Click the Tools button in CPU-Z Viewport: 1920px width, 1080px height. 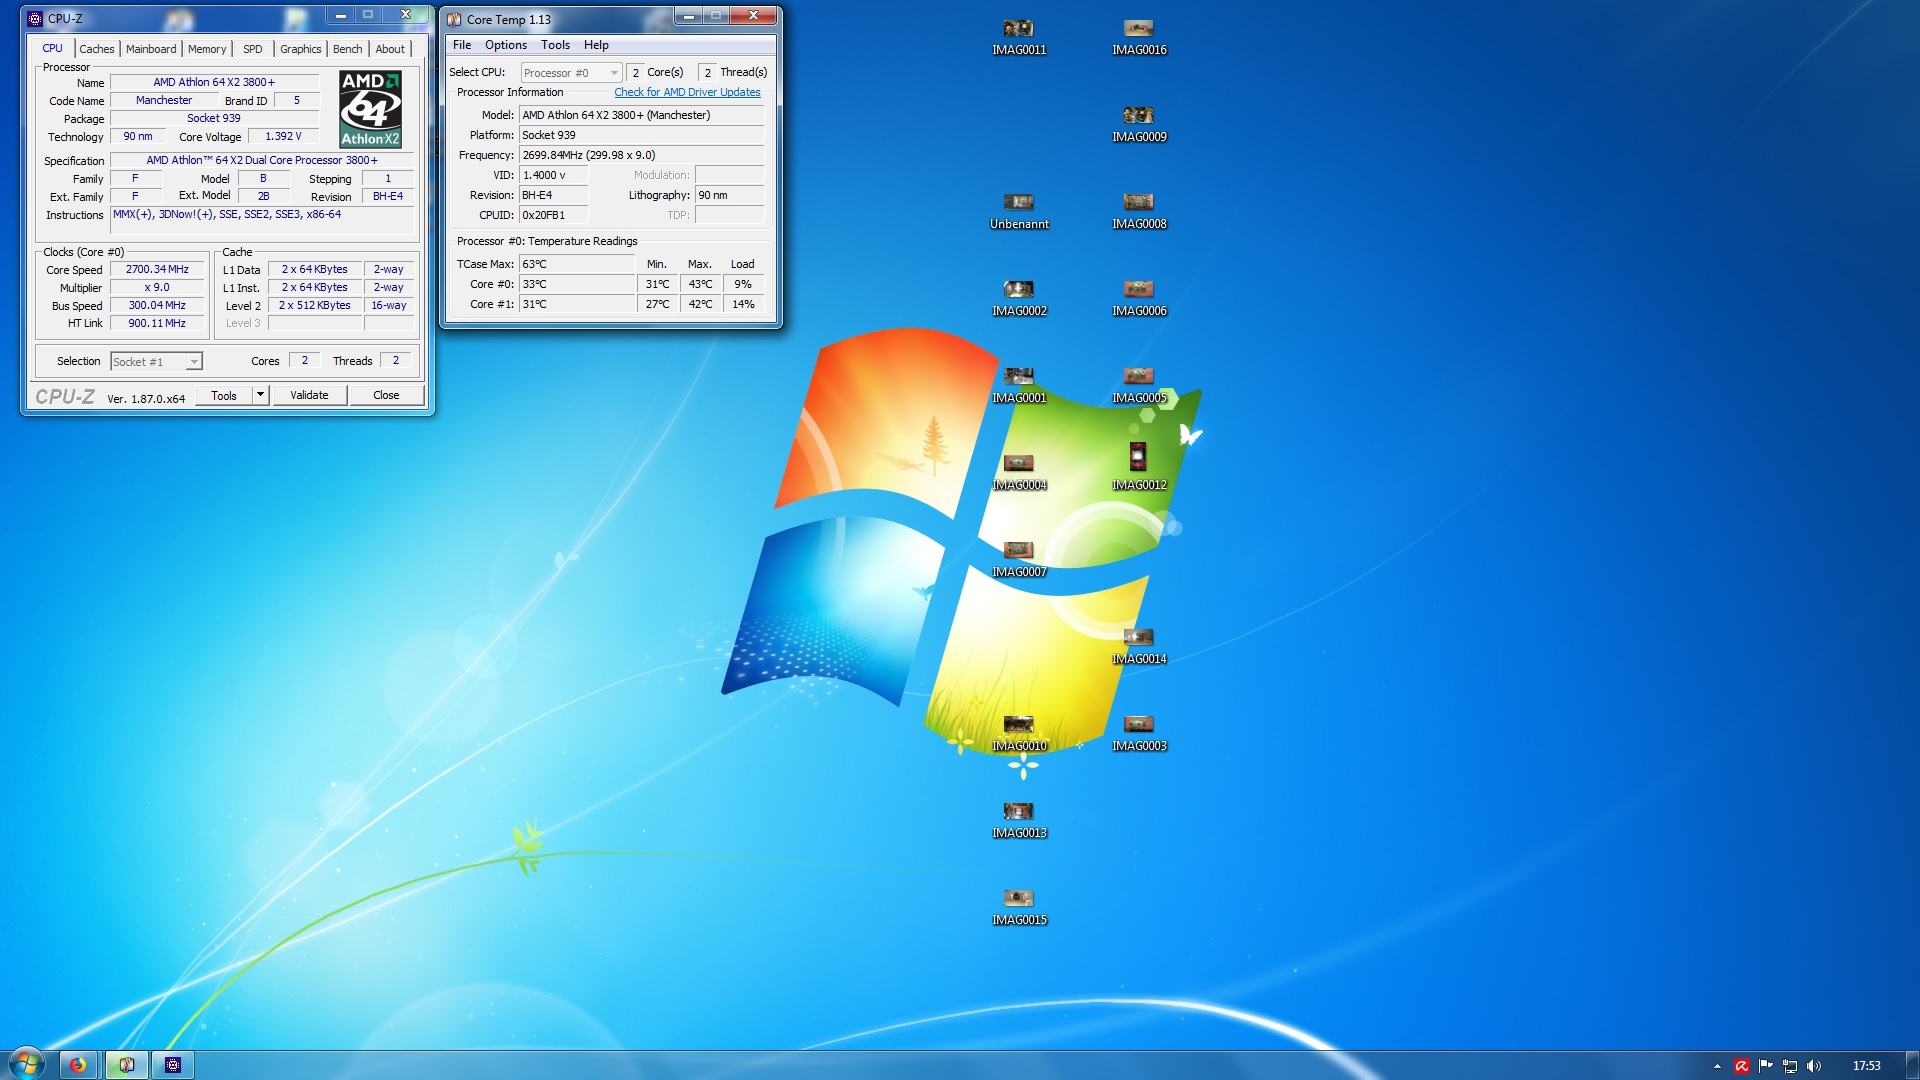click(224, 396)
